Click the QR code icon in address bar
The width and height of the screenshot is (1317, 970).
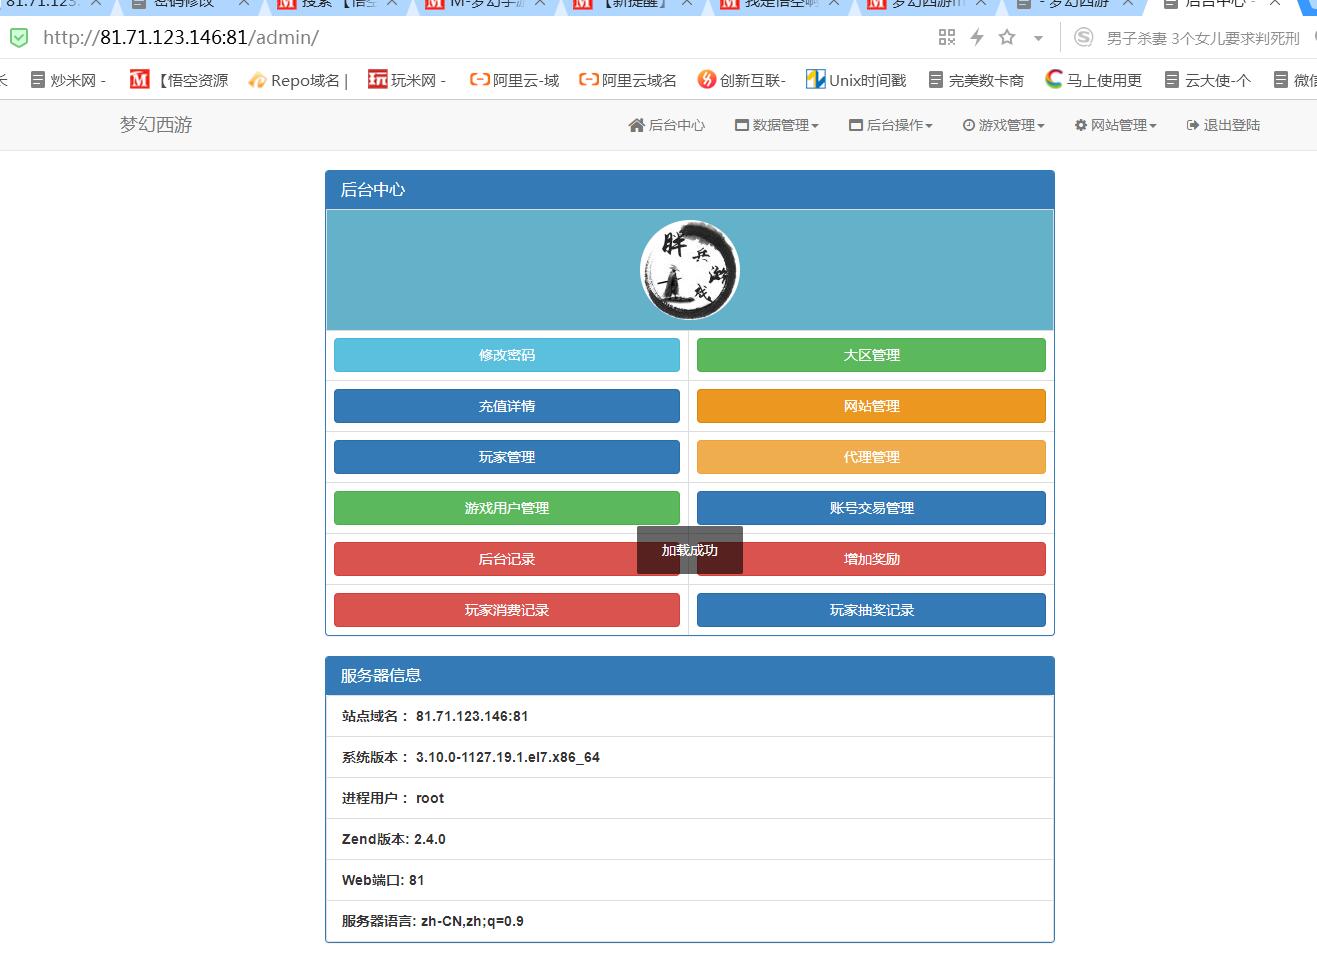point(947,37)
